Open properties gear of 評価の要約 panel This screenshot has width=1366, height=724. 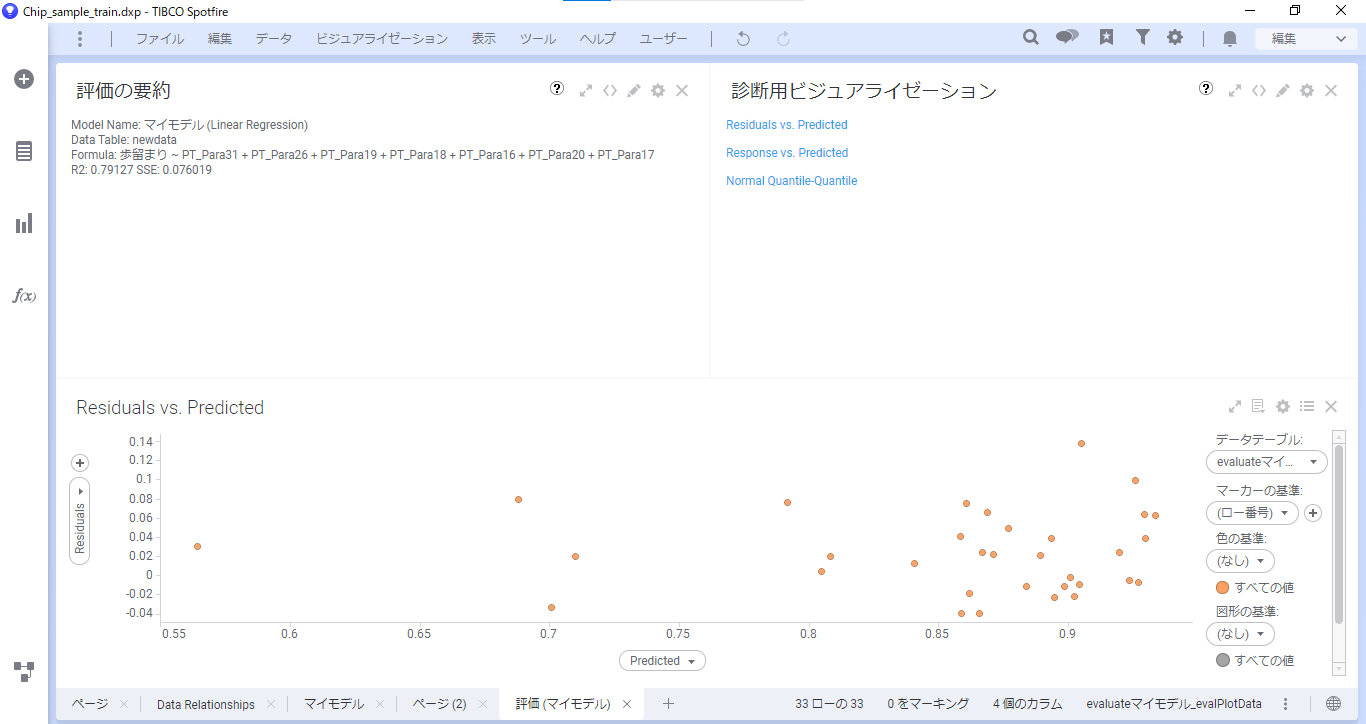658,90
